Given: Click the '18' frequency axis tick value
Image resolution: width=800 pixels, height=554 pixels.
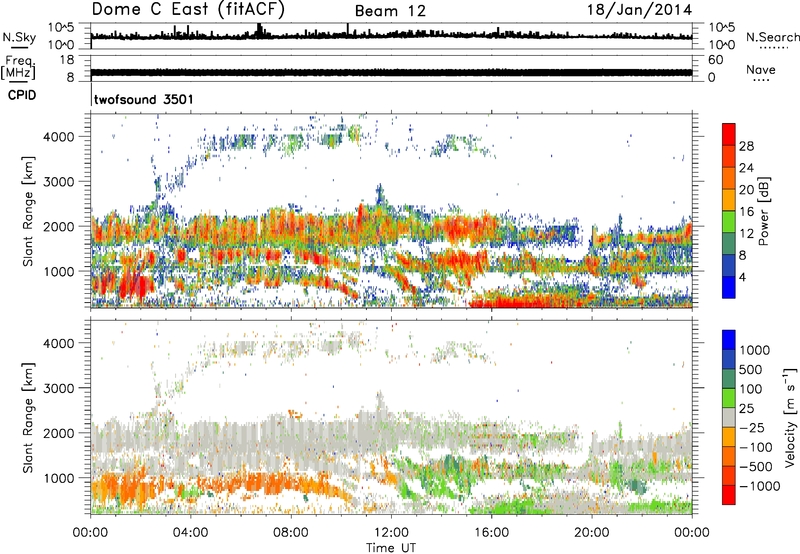Looking at the screenshot, I should tap(66, 60).
